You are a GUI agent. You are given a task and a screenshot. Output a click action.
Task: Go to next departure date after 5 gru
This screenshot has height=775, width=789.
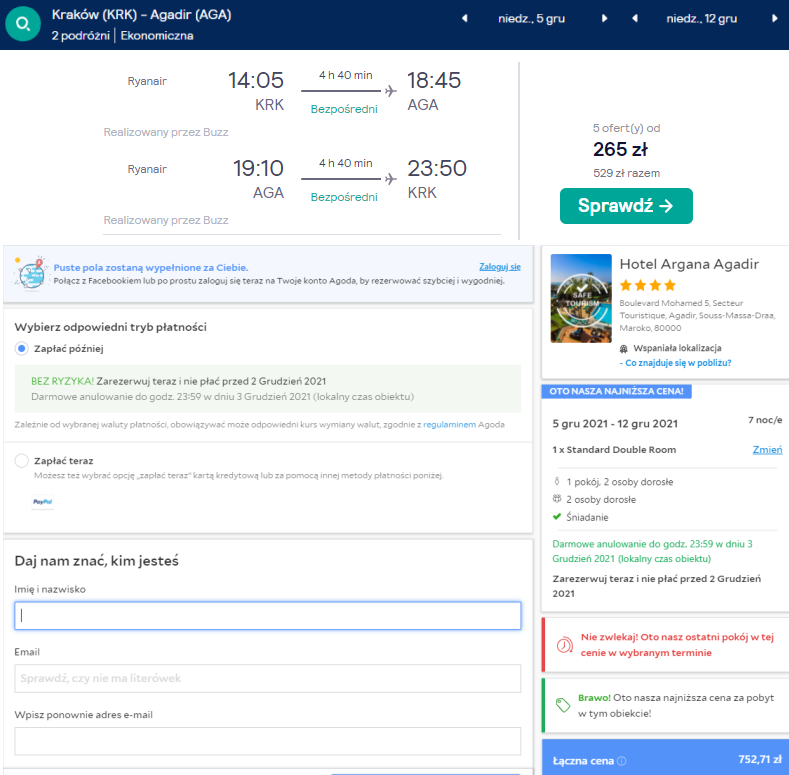tap(604, 19)
